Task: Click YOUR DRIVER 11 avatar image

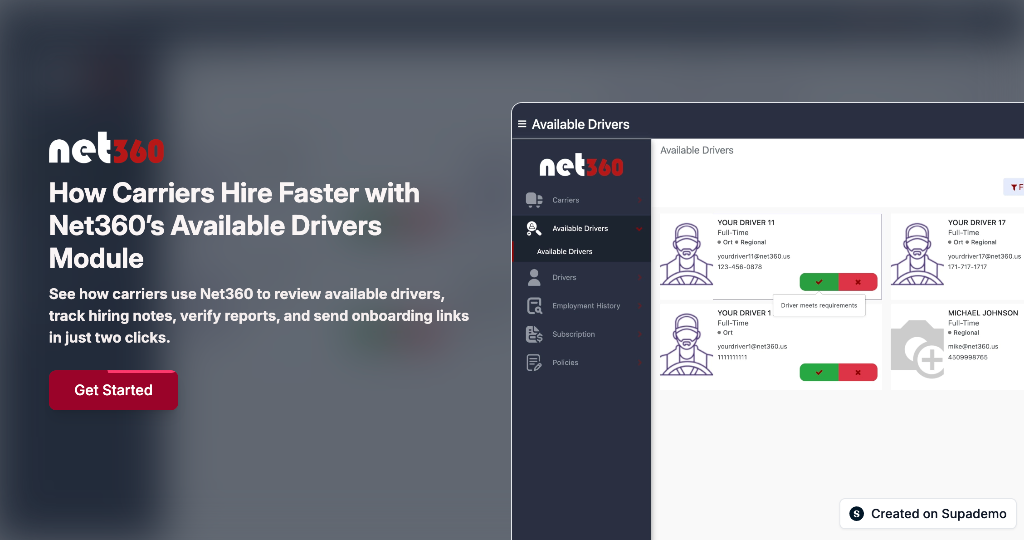Action: tap(686, 254)
